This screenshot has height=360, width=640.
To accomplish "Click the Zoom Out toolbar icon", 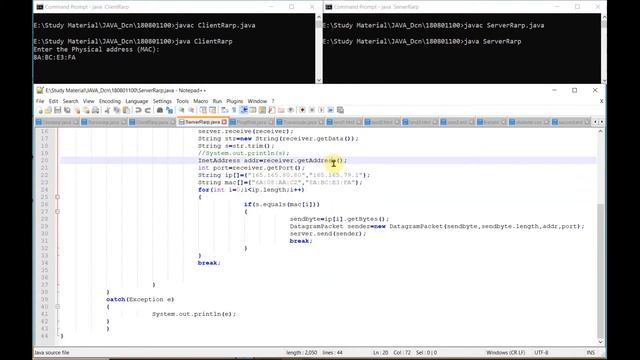I will click(x=191, y=110).
